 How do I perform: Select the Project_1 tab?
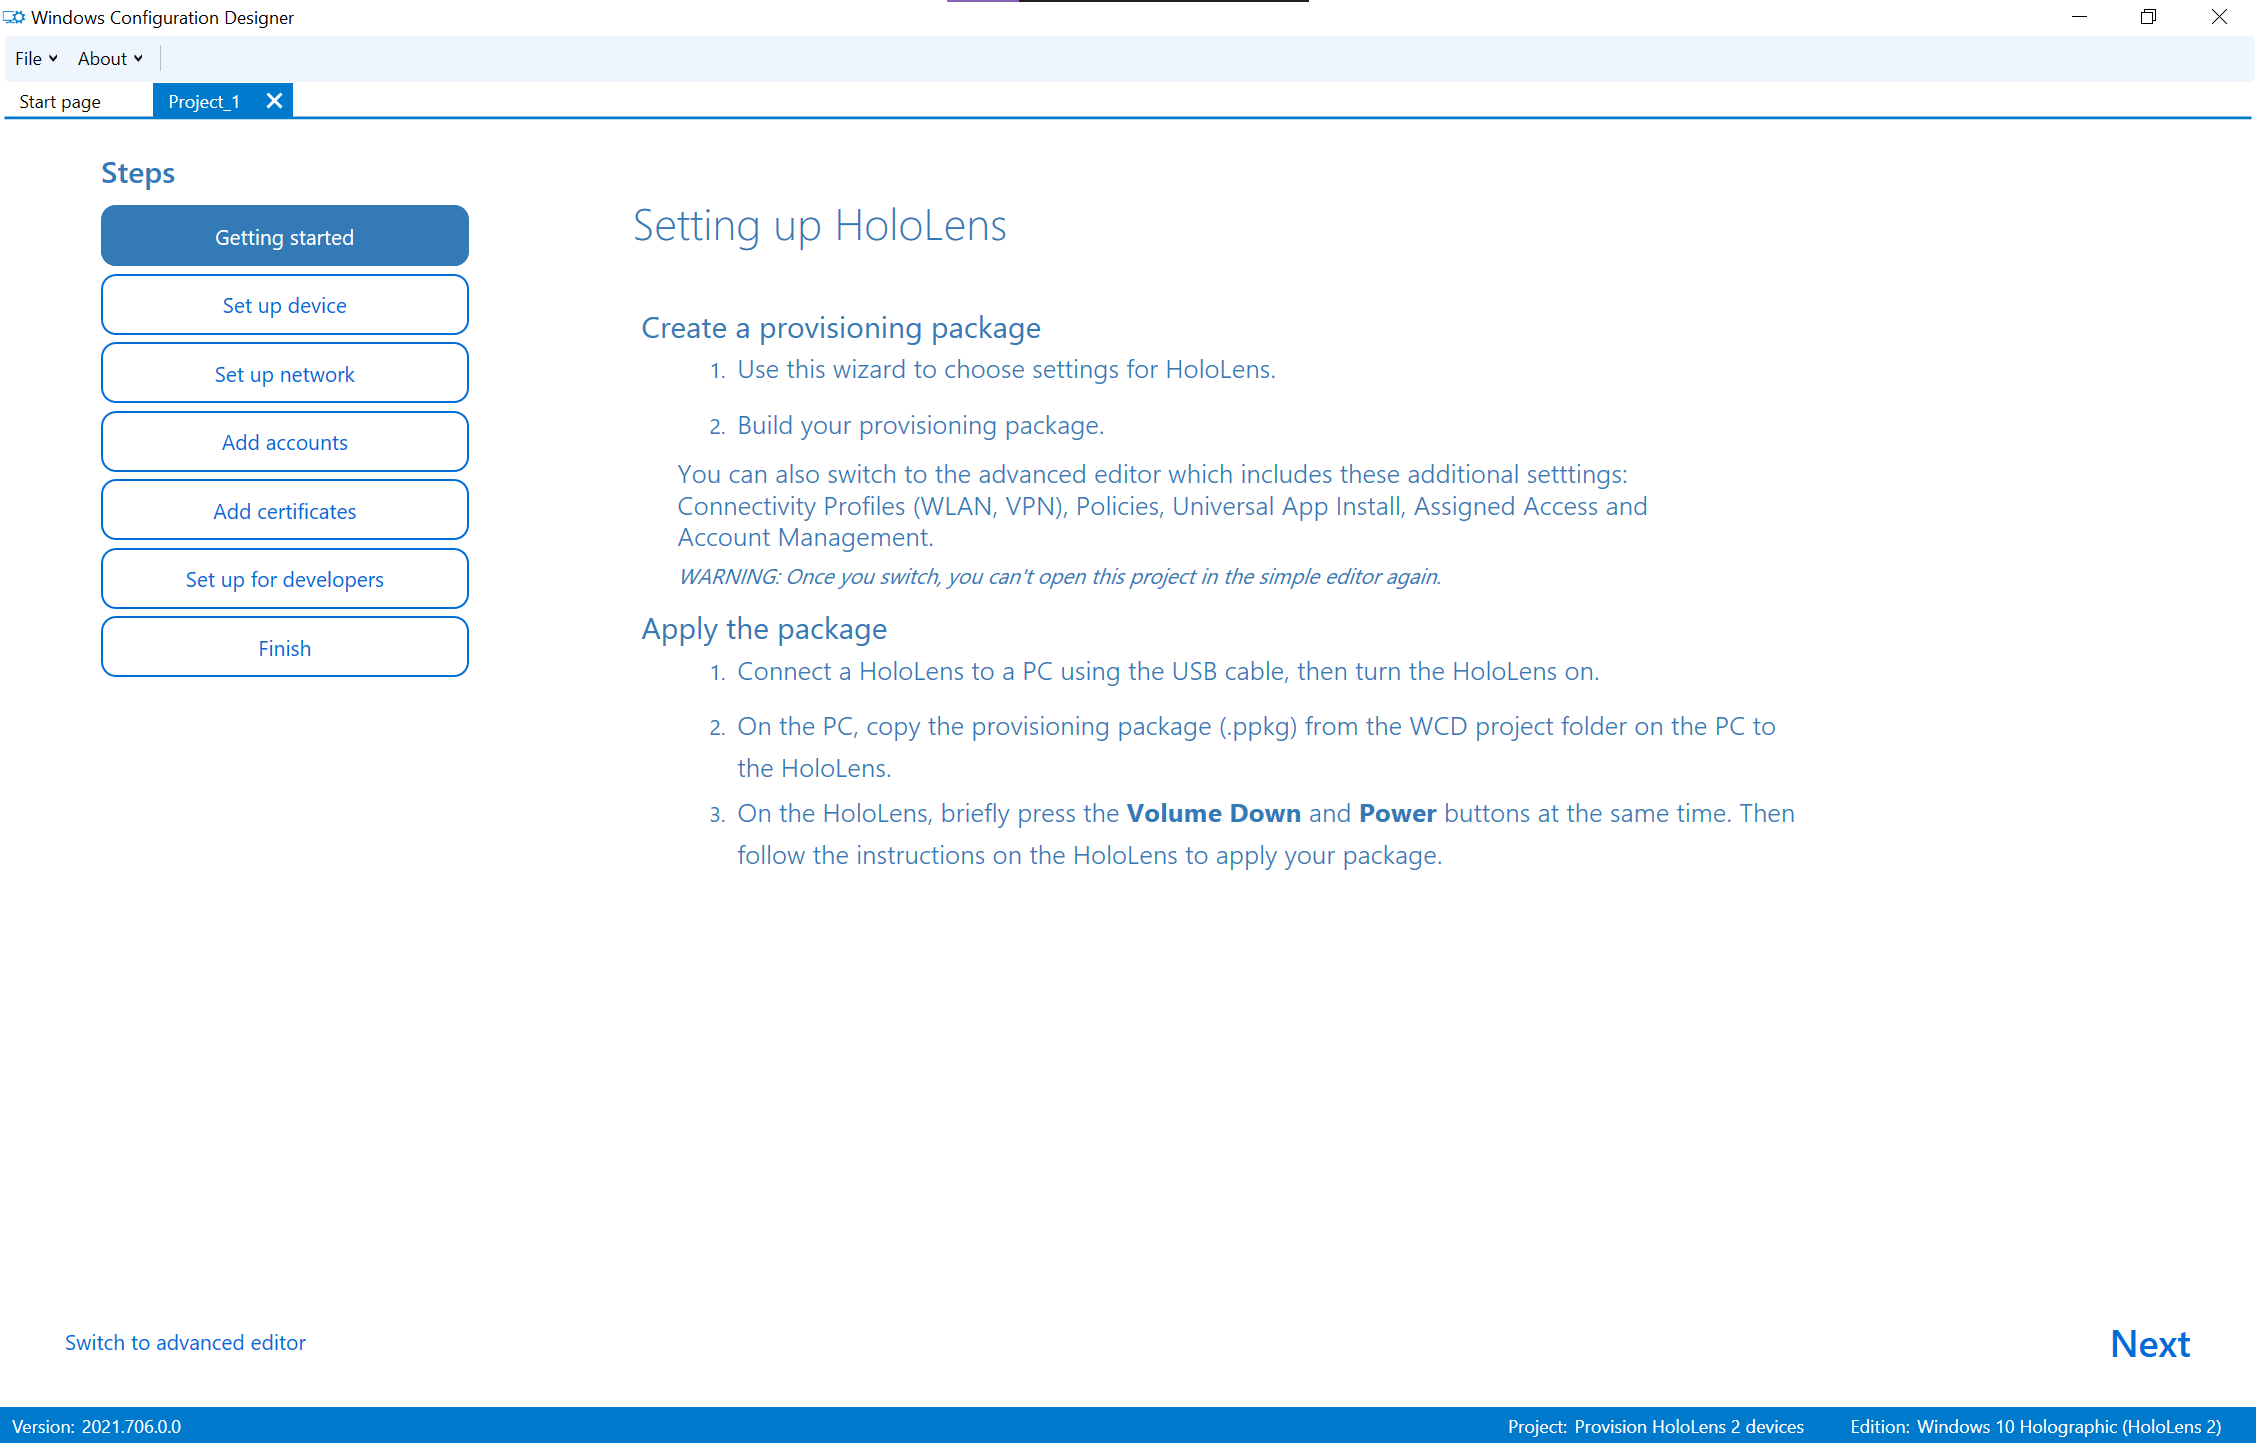coord(204,102)
